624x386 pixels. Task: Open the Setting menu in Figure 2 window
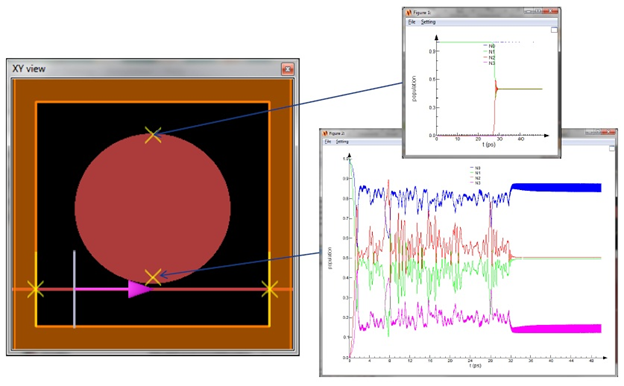pos(342,142)
